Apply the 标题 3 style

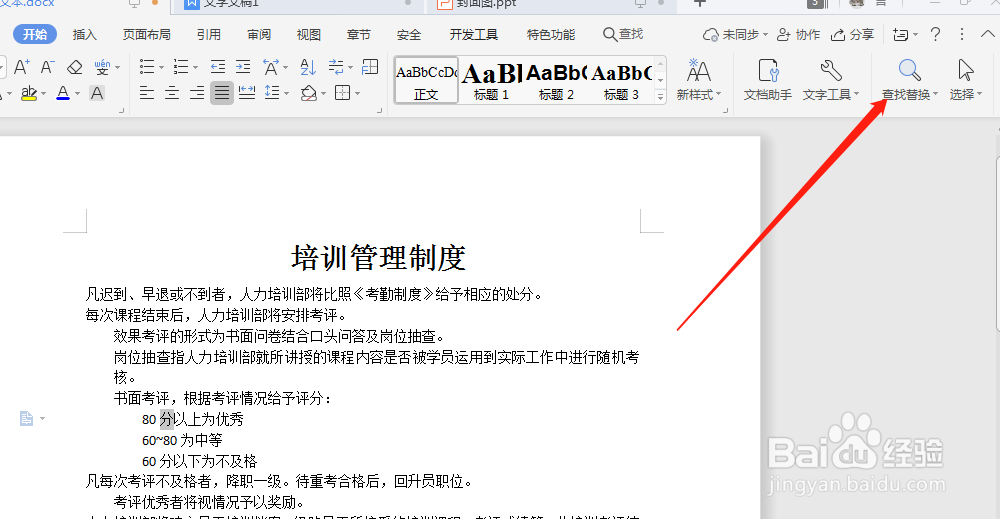click(621, 80)
